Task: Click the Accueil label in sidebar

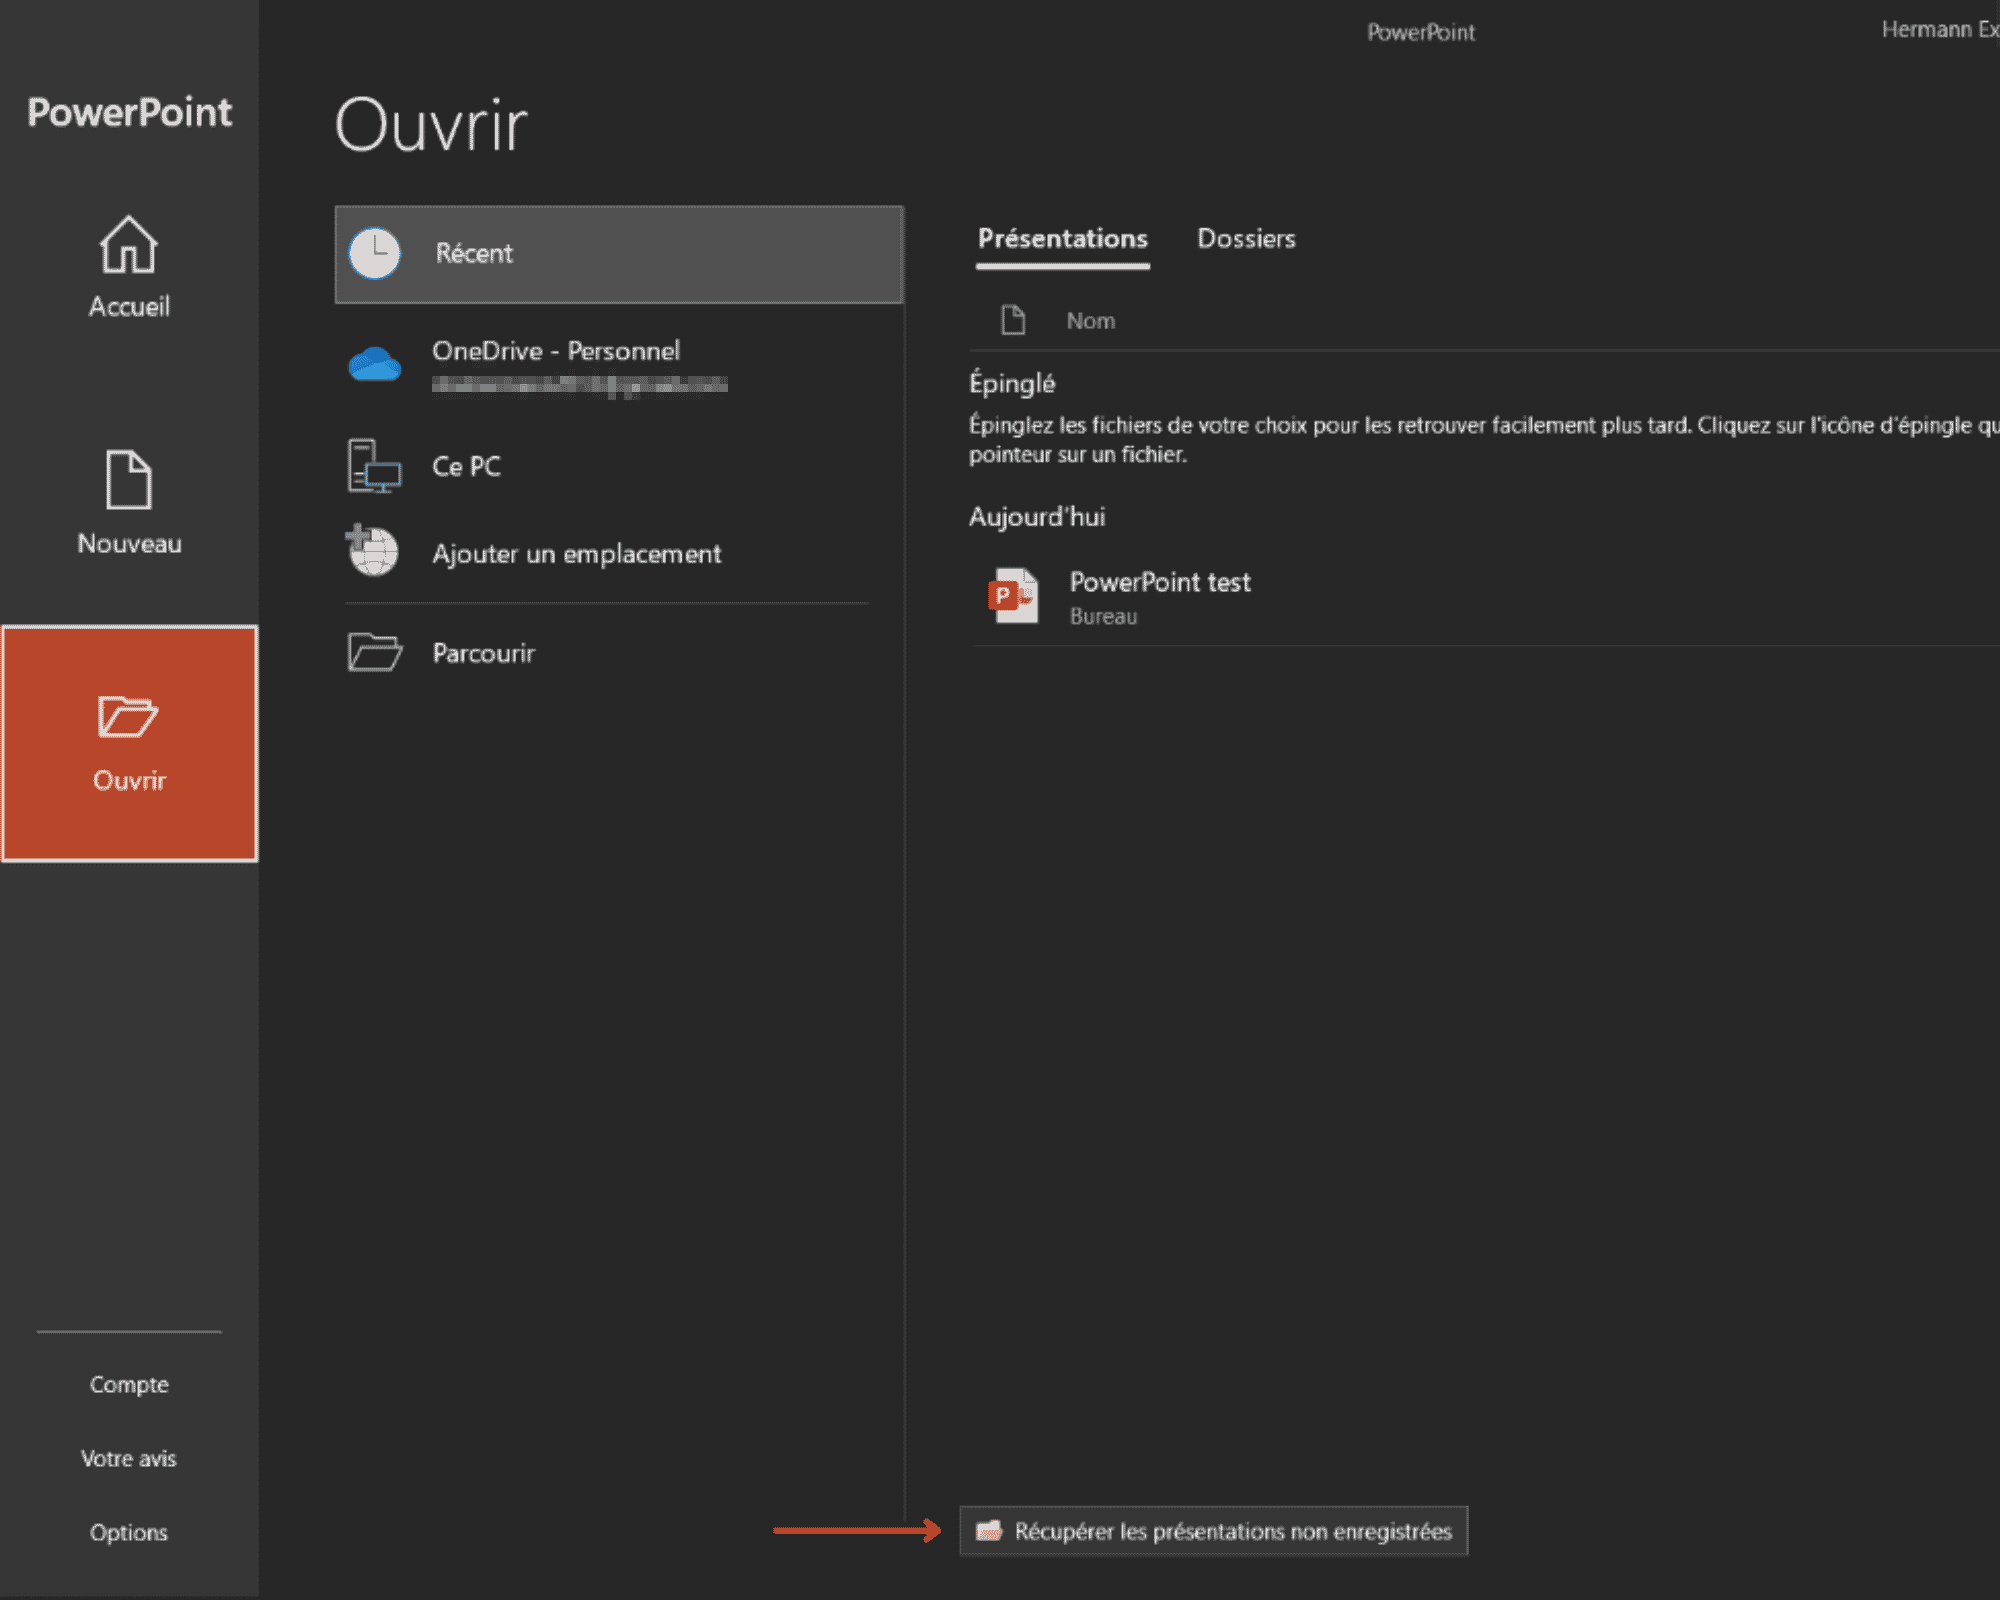Action: 129,307
